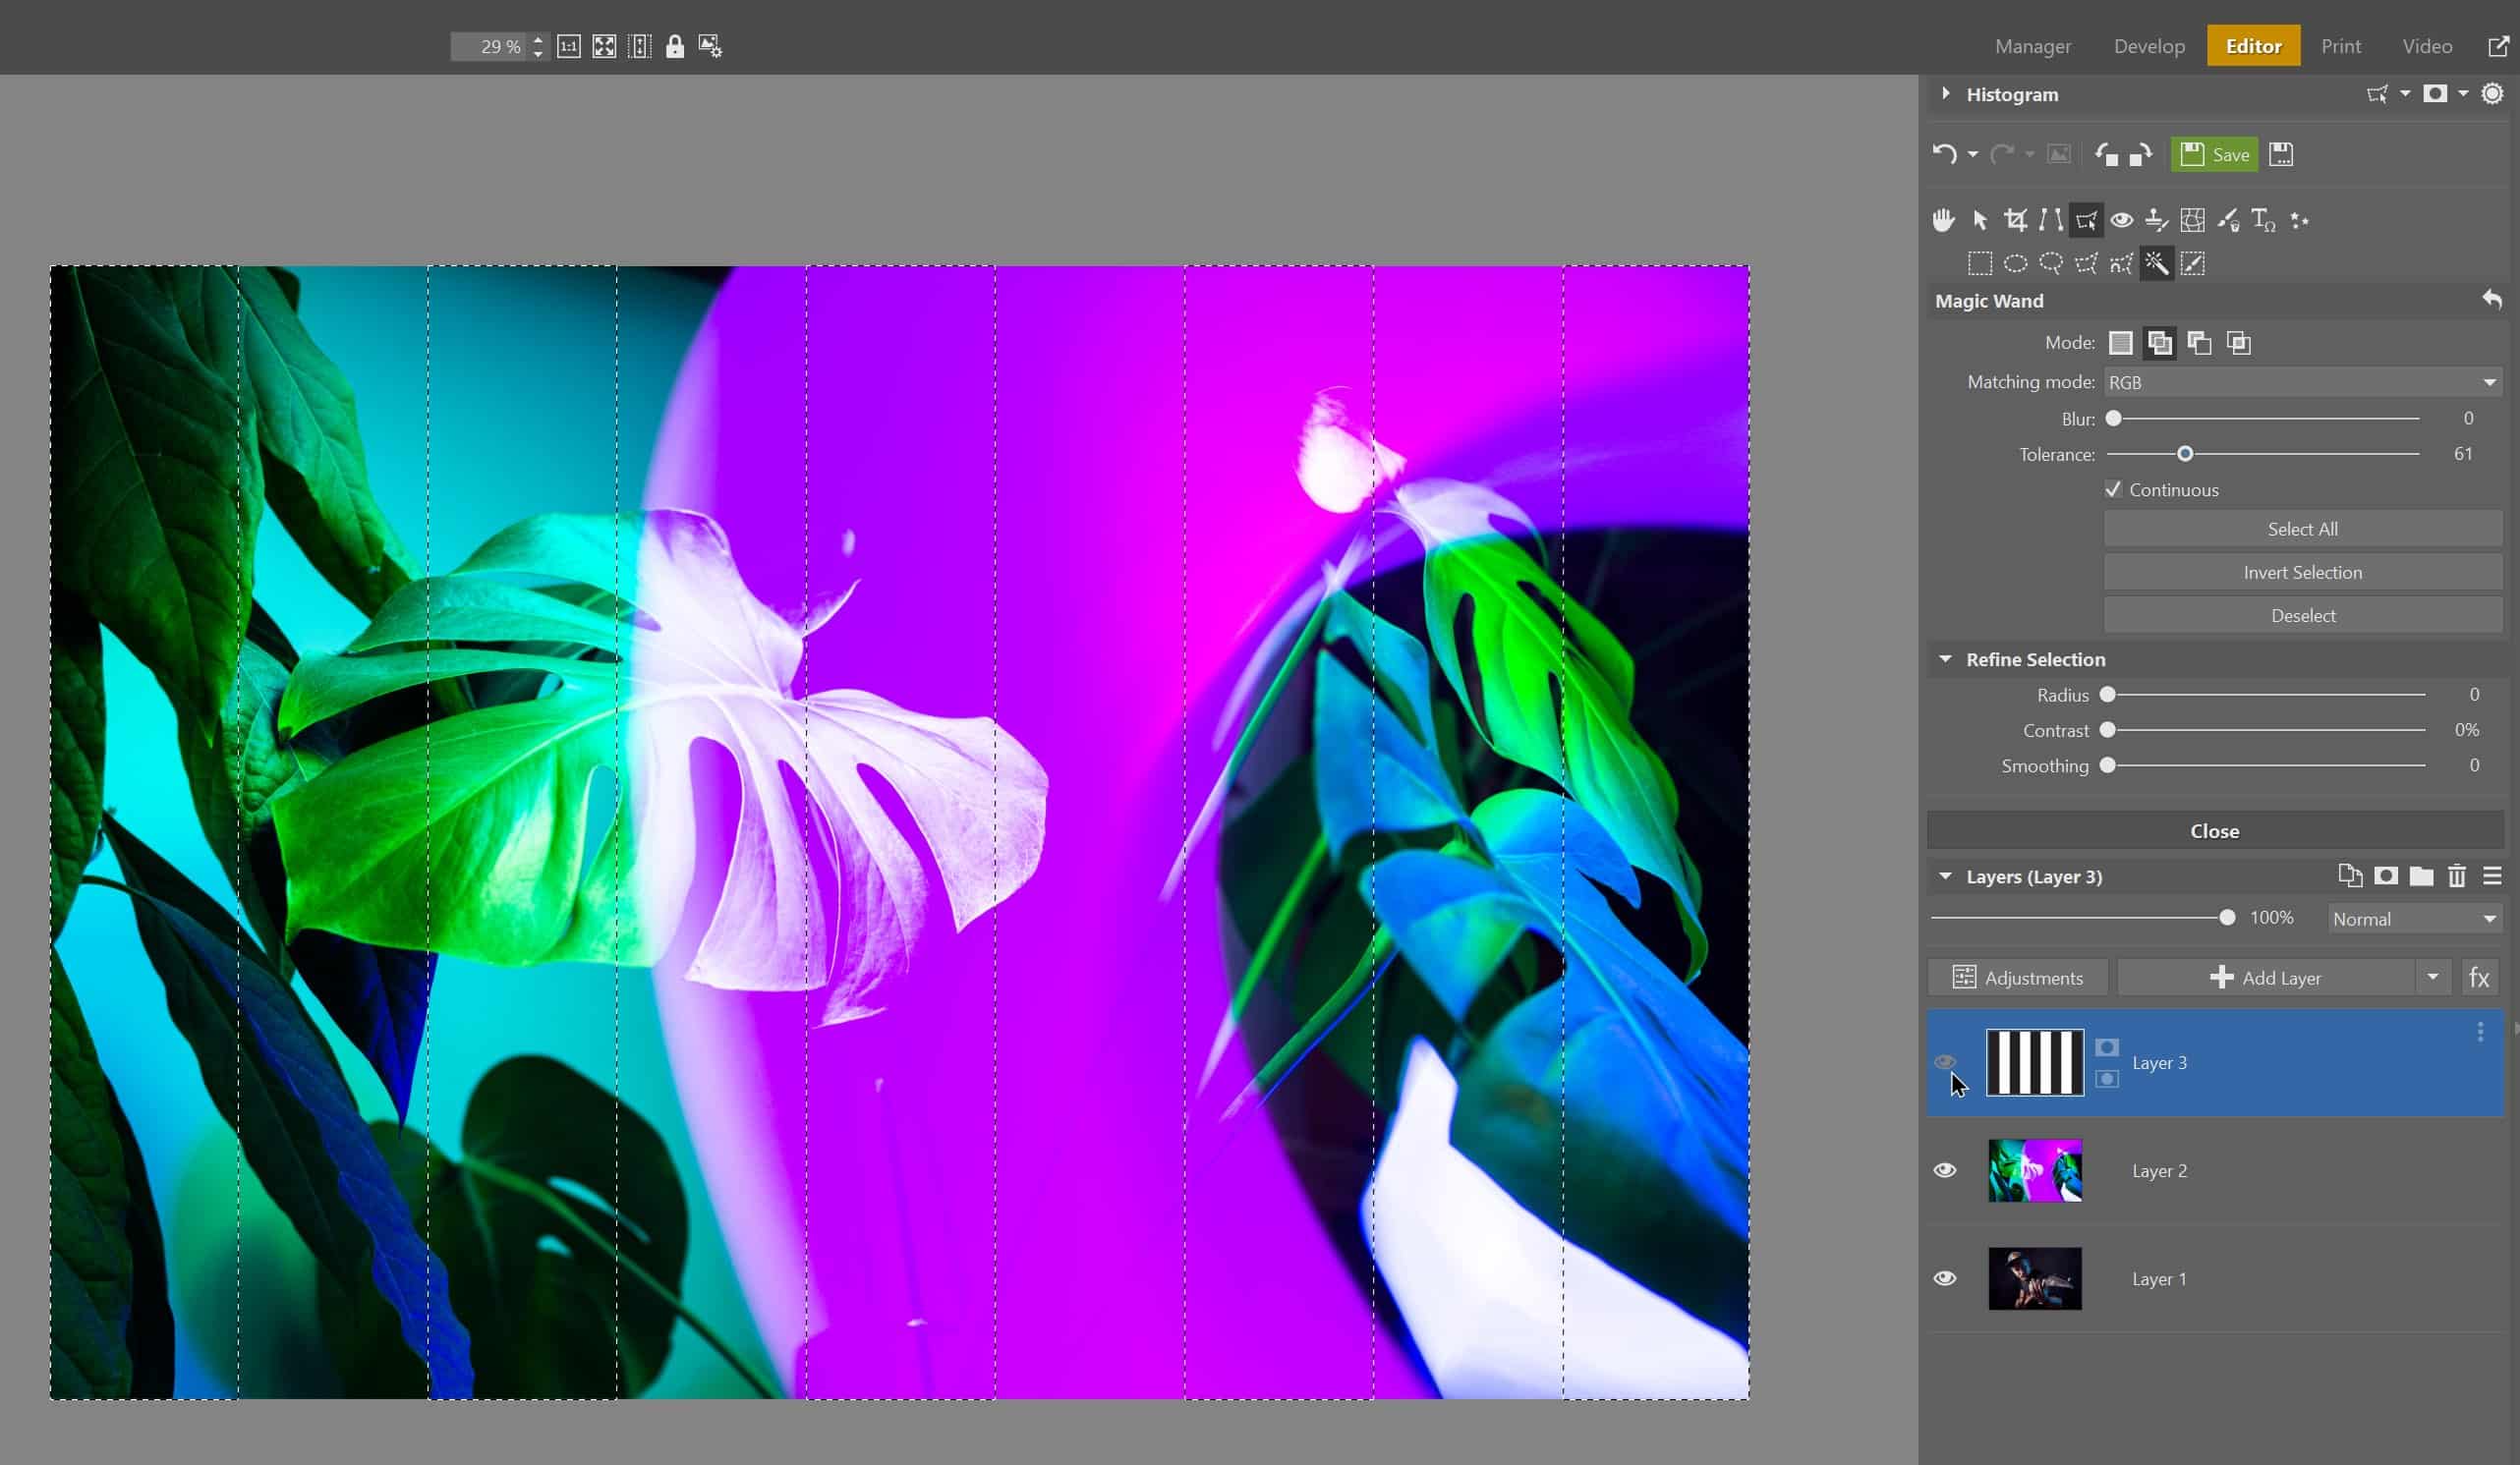
Task: Choose the Magnetic Lasso tool
Action: click(x=2121, y=264)
